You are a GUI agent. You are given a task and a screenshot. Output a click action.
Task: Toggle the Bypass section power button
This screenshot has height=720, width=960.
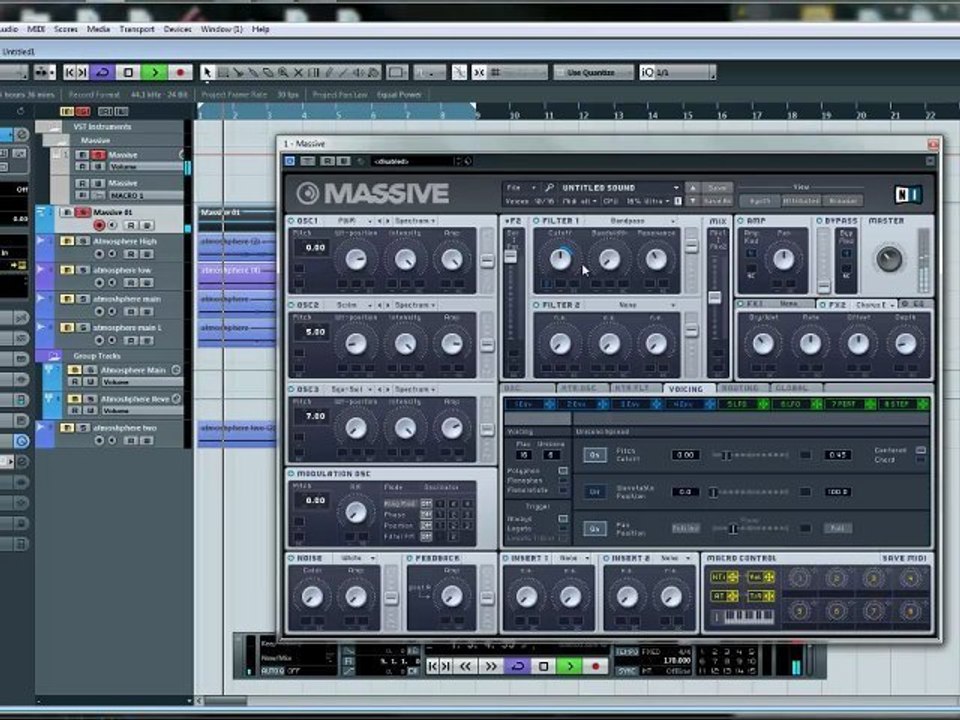820,220
